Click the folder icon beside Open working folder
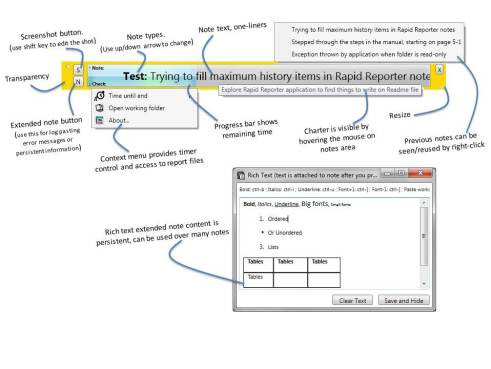The image size is (491, 369). click(x=99, y=108)
